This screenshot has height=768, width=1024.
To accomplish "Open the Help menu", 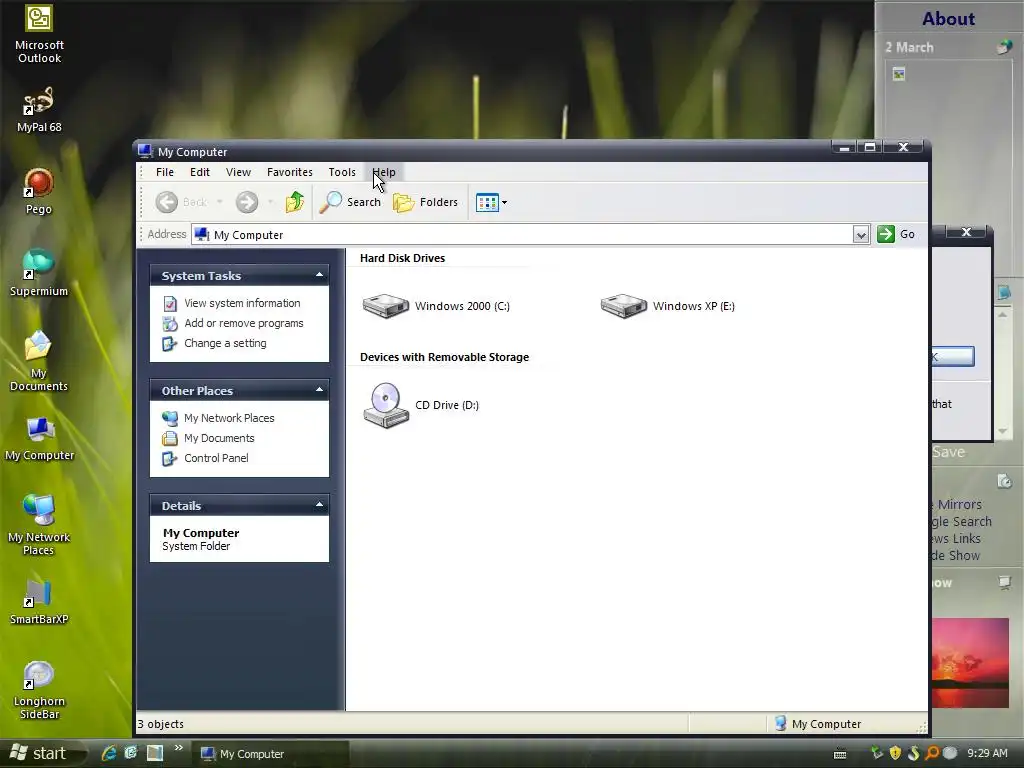I will 384,172.
